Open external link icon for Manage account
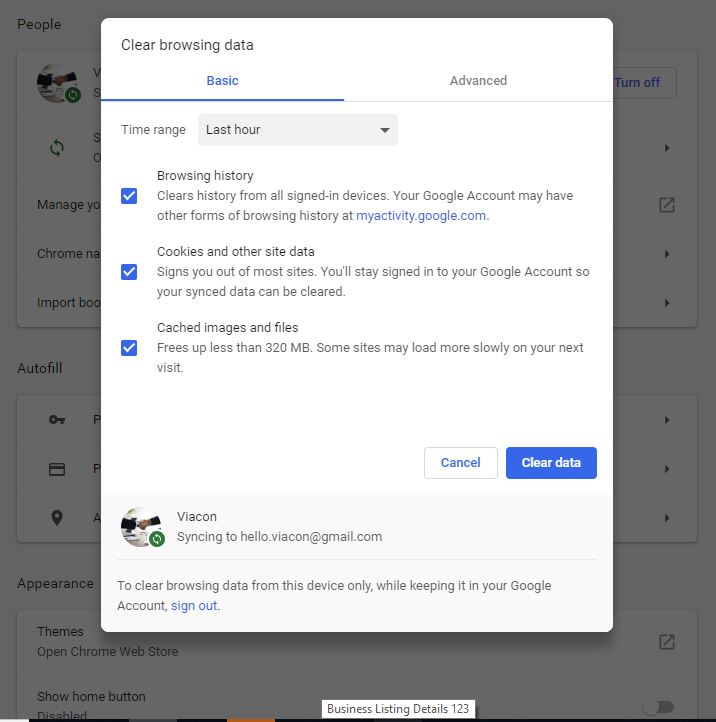 pos(667,205)
